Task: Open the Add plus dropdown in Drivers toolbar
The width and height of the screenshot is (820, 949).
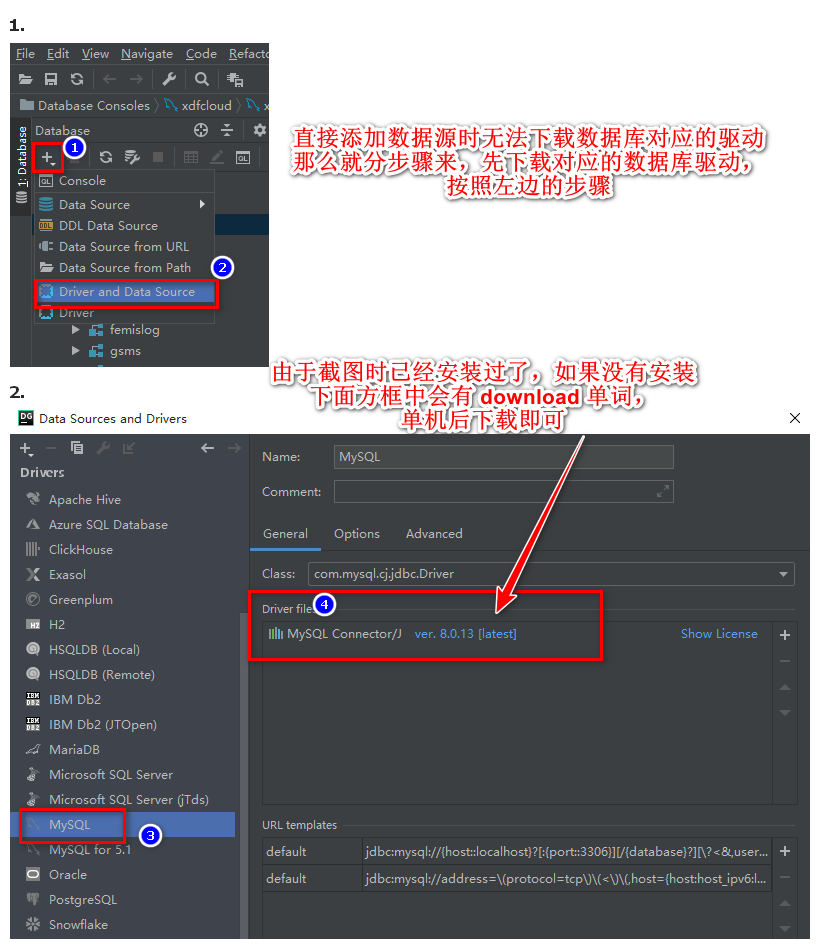Action: click(26, 448)
